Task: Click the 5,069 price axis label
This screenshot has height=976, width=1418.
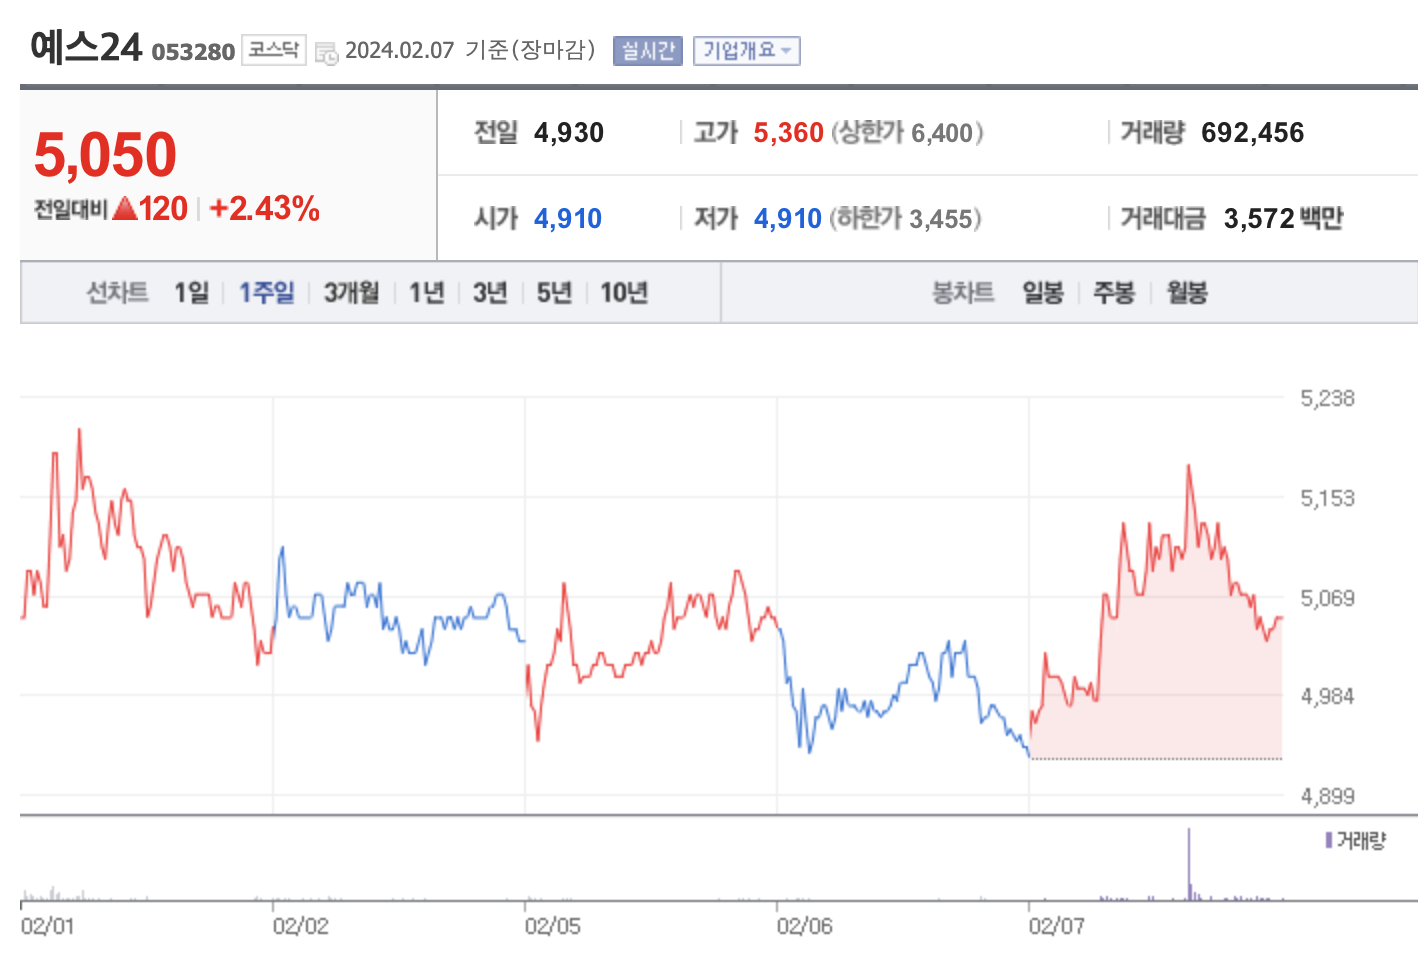Action: coord(1327,598)
